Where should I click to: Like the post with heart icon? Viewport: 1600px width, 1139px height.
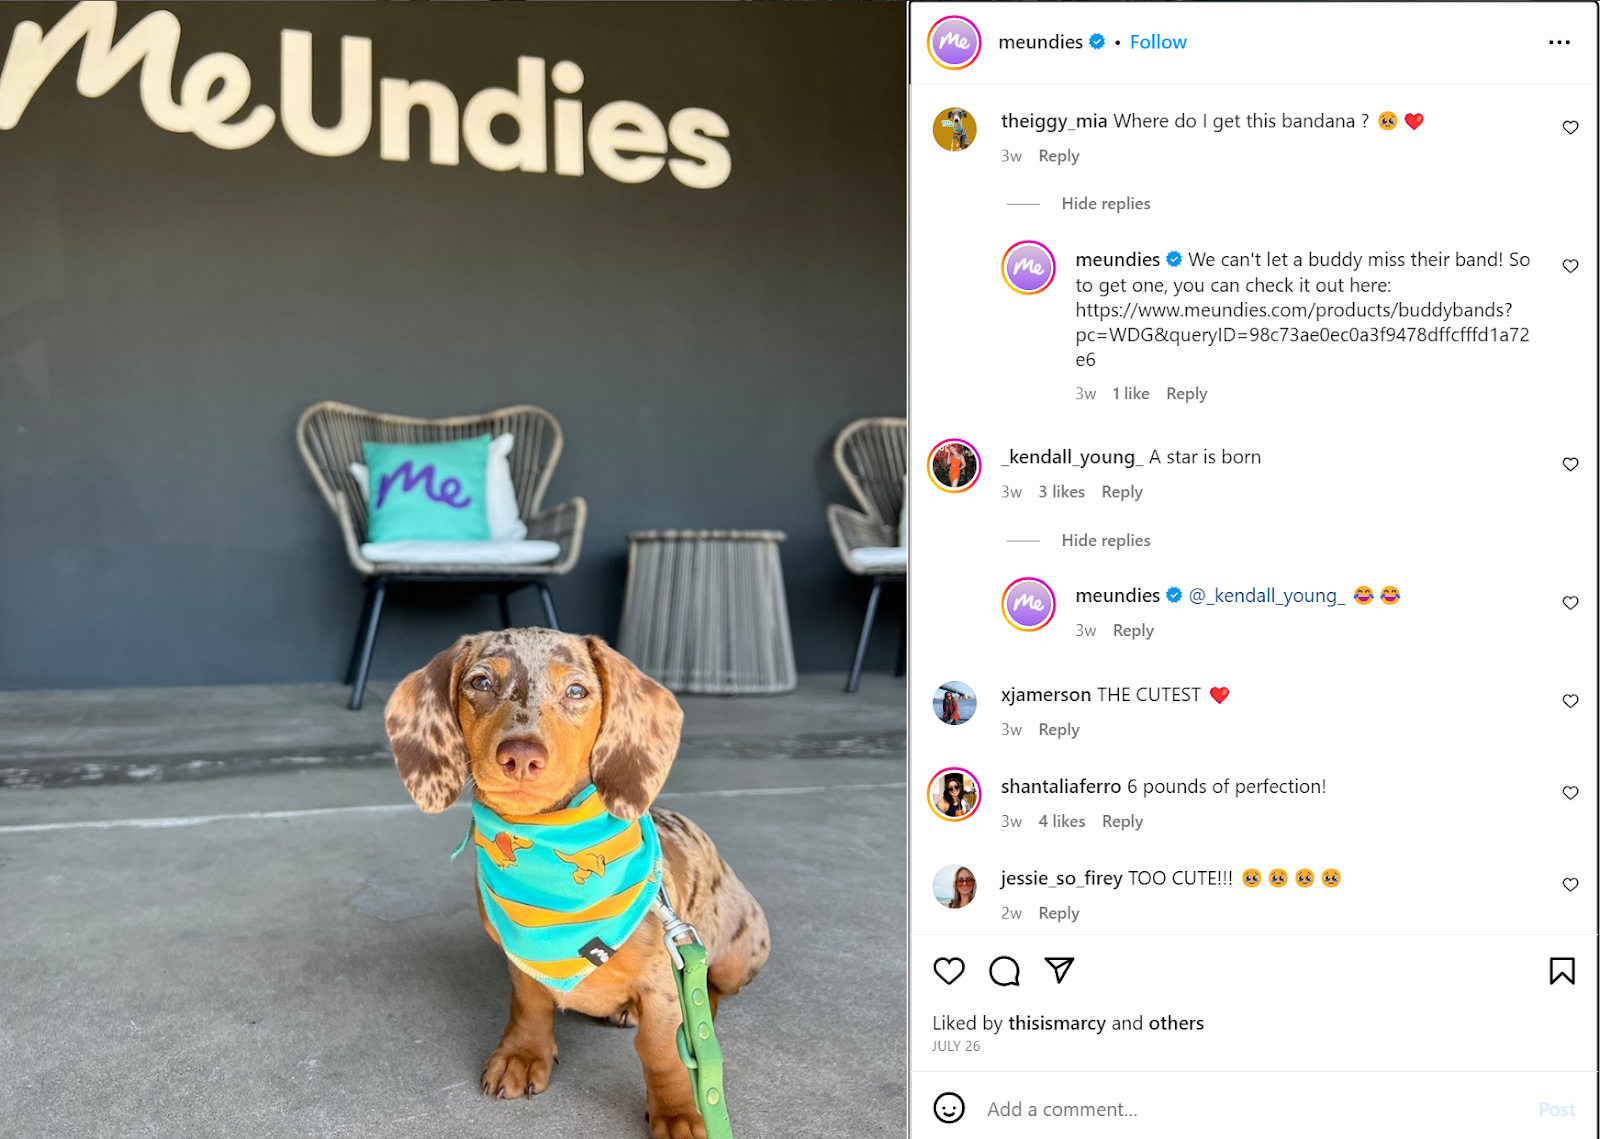coord(949,971)
